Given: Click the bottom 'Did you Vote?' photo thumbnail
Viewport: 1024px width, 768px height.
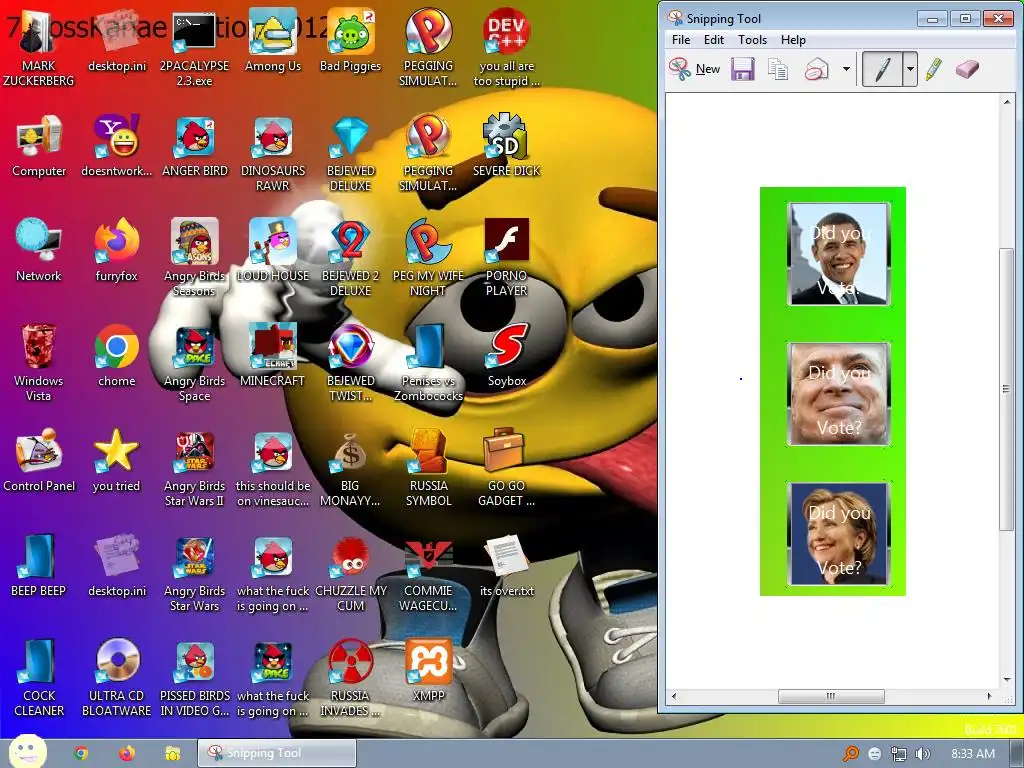Looking at the screenshot, I should (839, 534).
